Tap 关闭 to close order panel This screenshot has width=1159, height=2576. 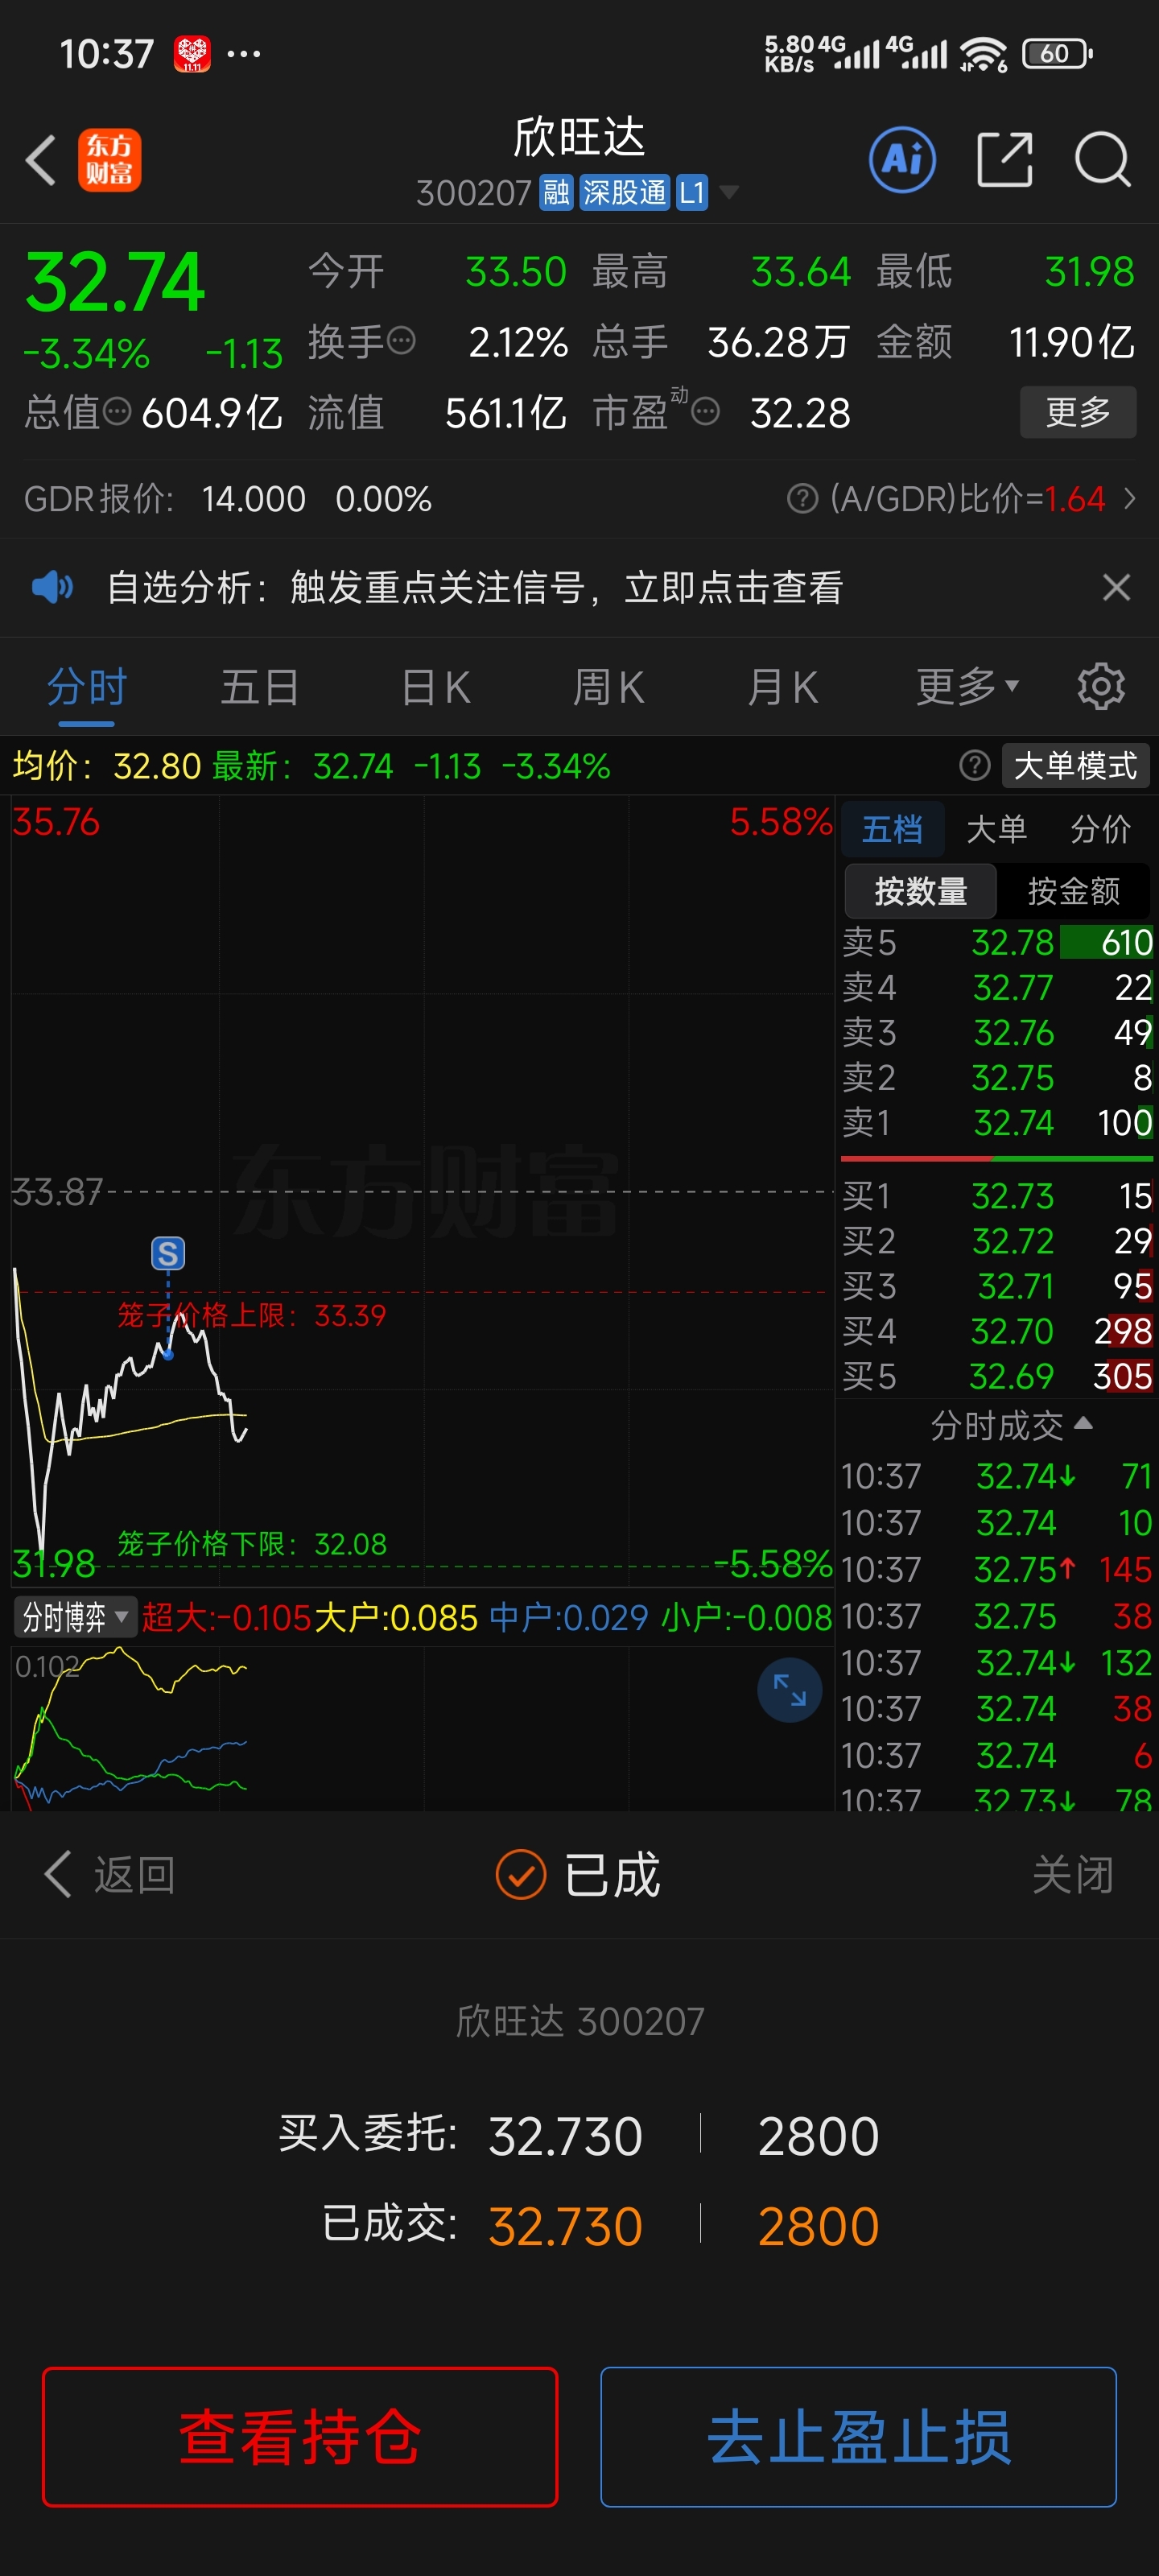(1073, 1874)
